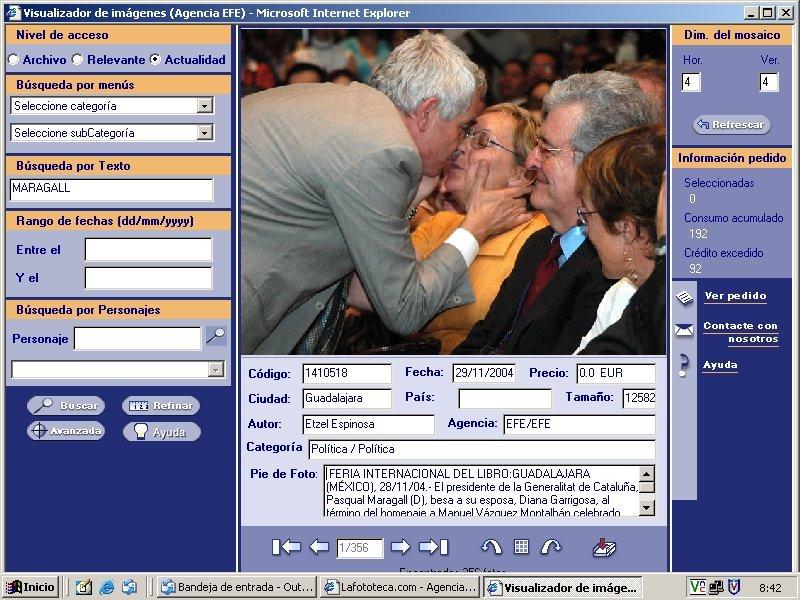Viewport: 800px width, 600px height.
Task: Click the empty País field
Action: [505, 398]
